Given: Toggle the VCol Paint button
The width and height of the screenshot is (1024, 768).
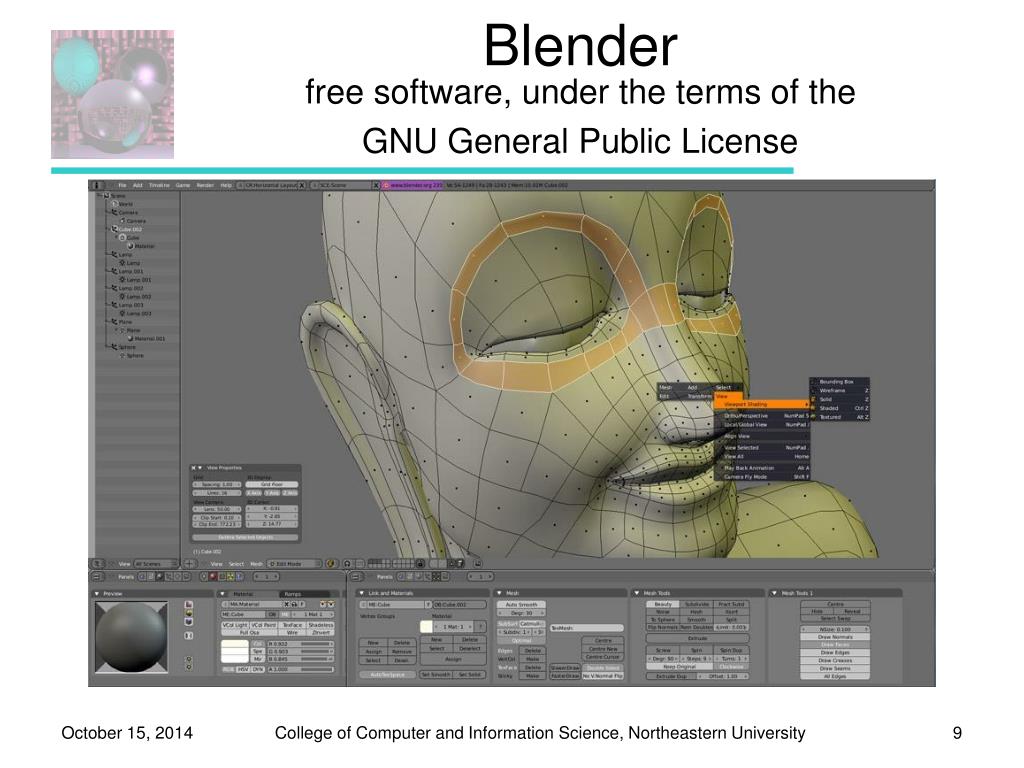Looking at the screenshot, I should pyautogui.click(x=264, y=625).
